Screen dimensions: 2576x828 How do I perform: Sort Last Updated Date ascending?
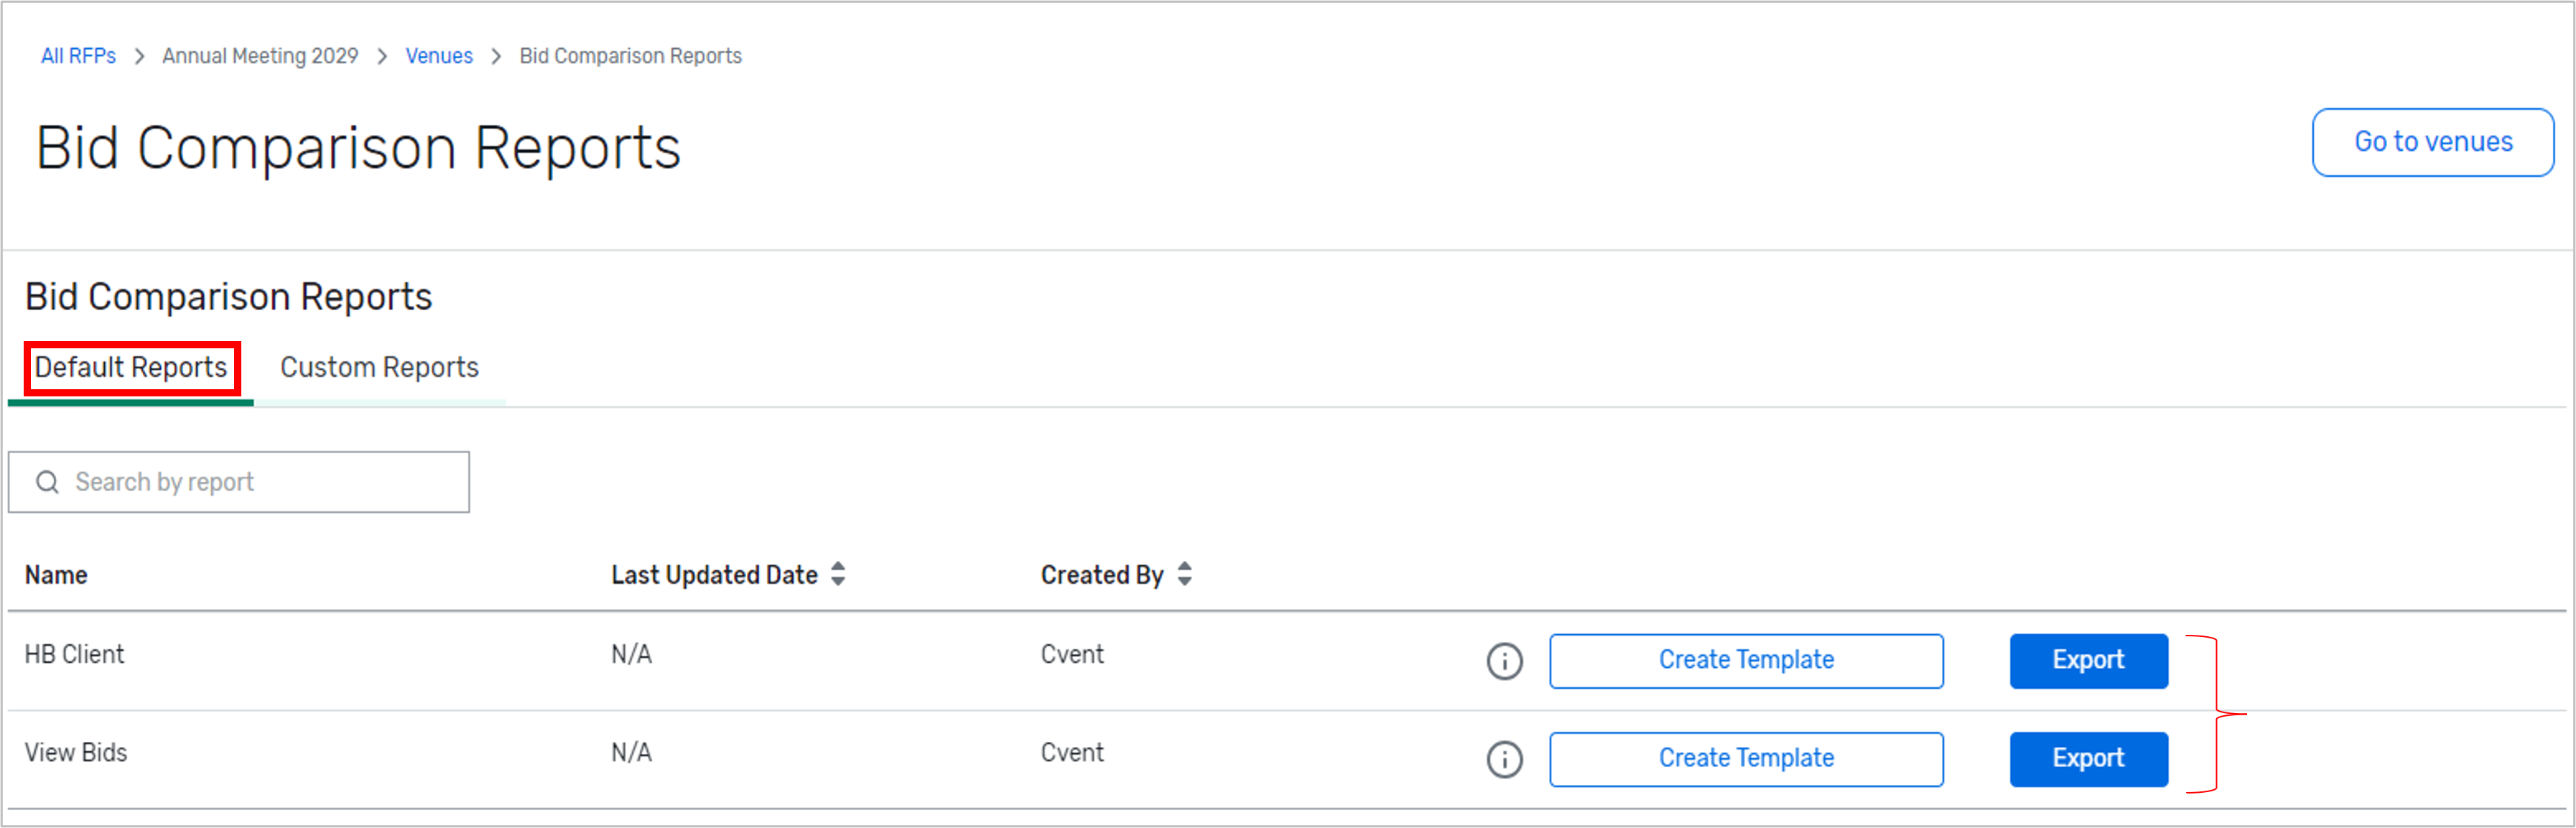(x=840, y=567)
